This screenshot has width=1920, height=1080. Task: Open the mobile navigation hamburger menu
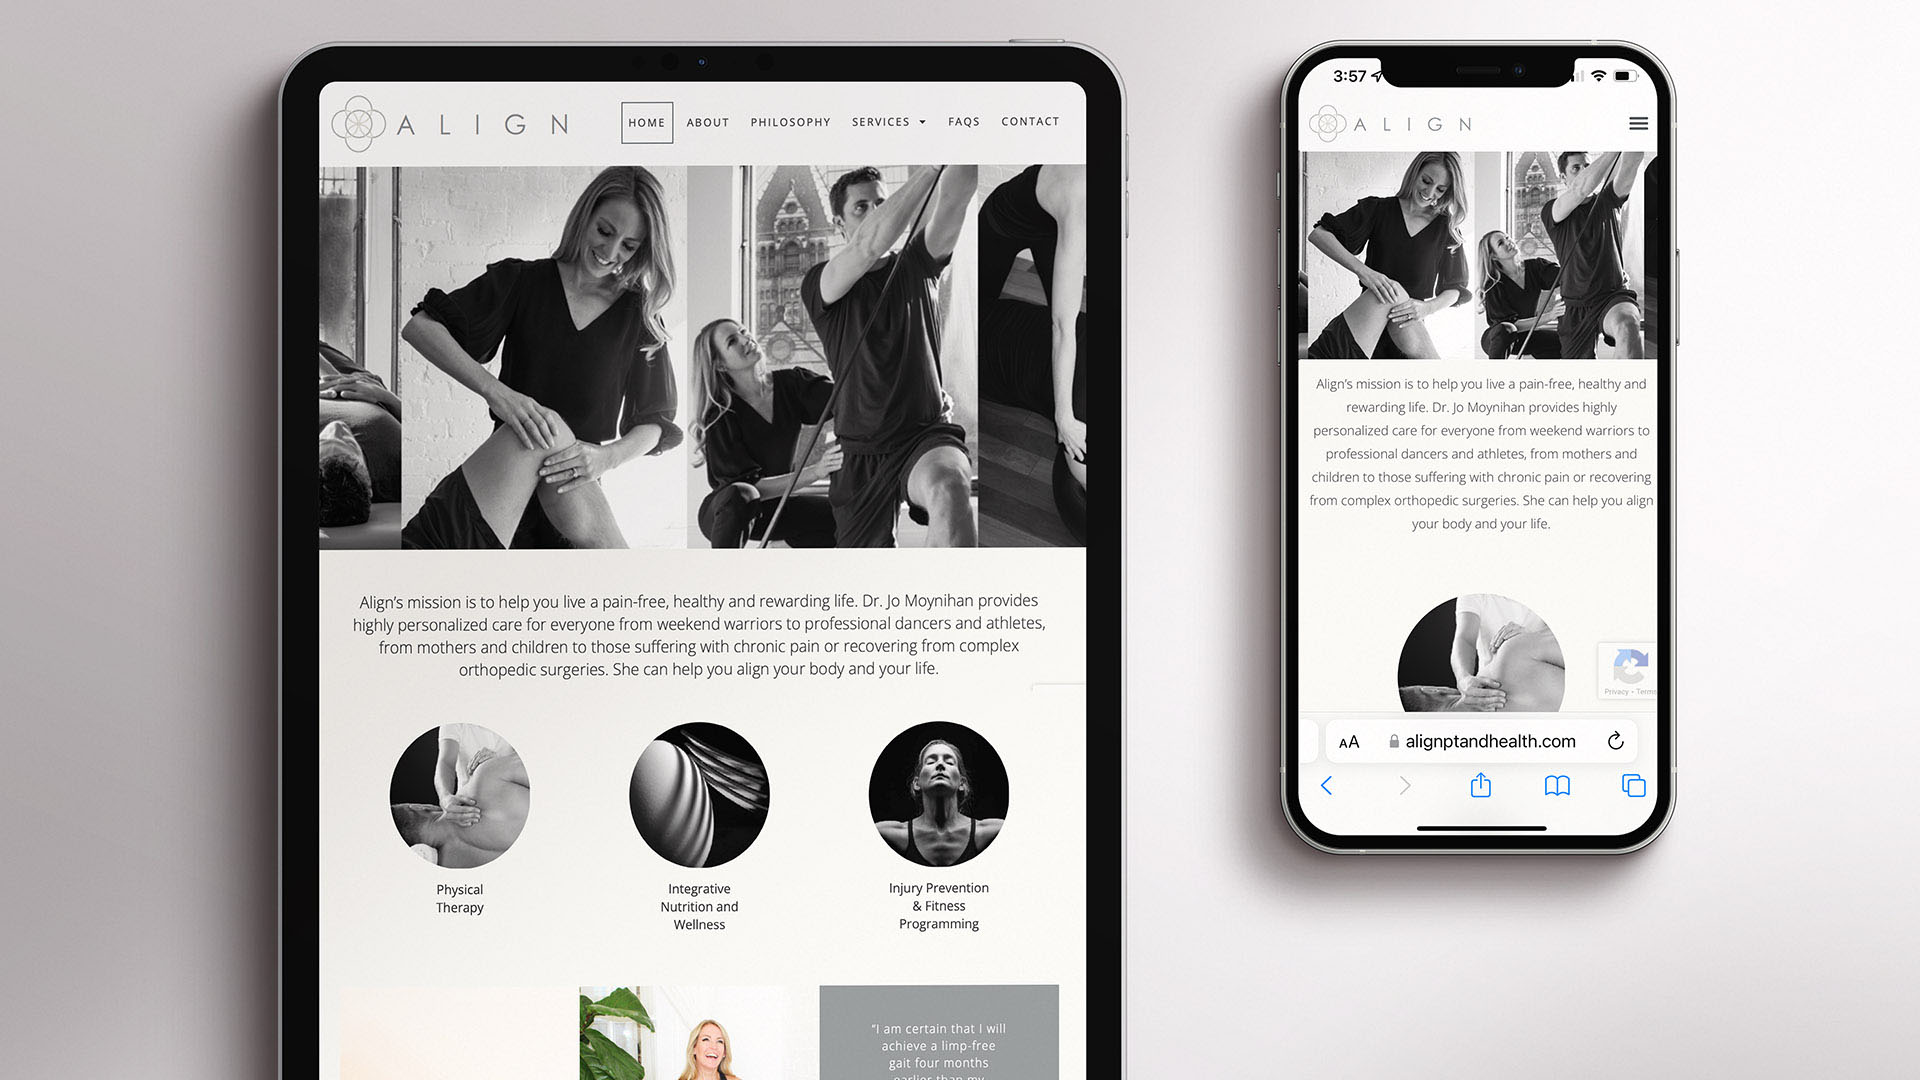point(1638,124)
